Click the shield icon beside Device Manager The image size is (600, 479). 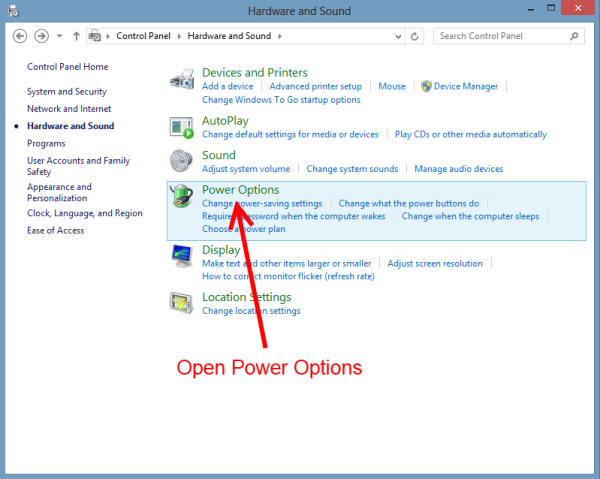(426, 86)
